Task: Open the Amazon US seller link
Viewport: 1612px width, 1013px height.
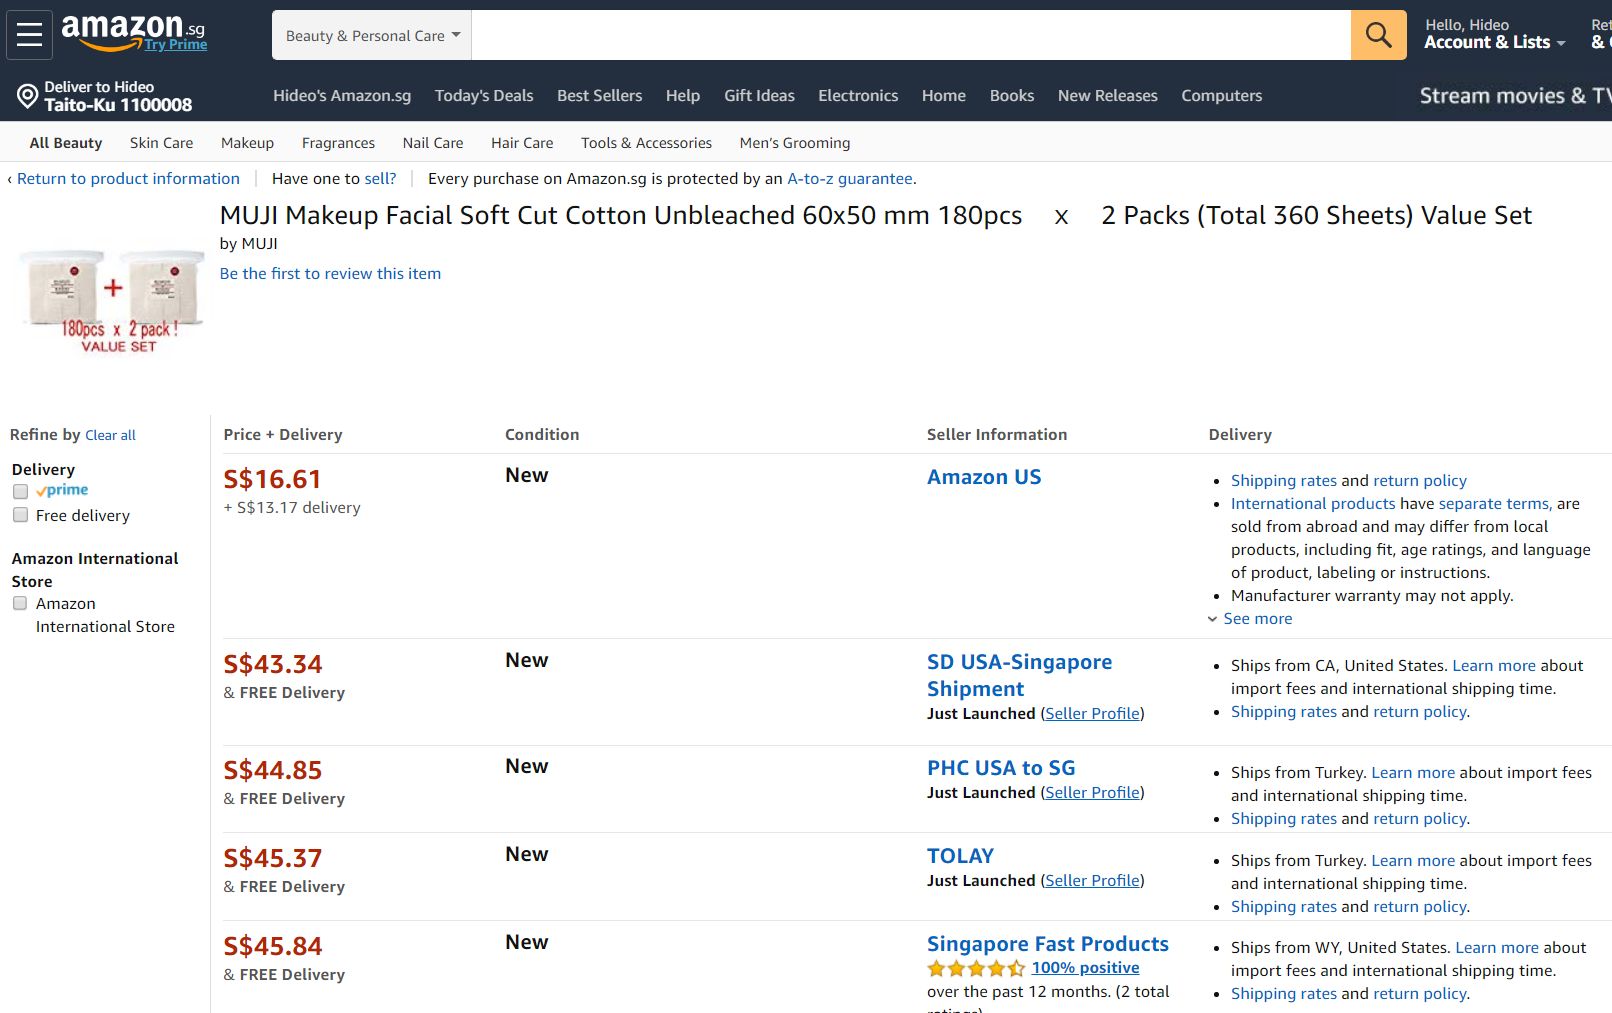Action: 984,477
